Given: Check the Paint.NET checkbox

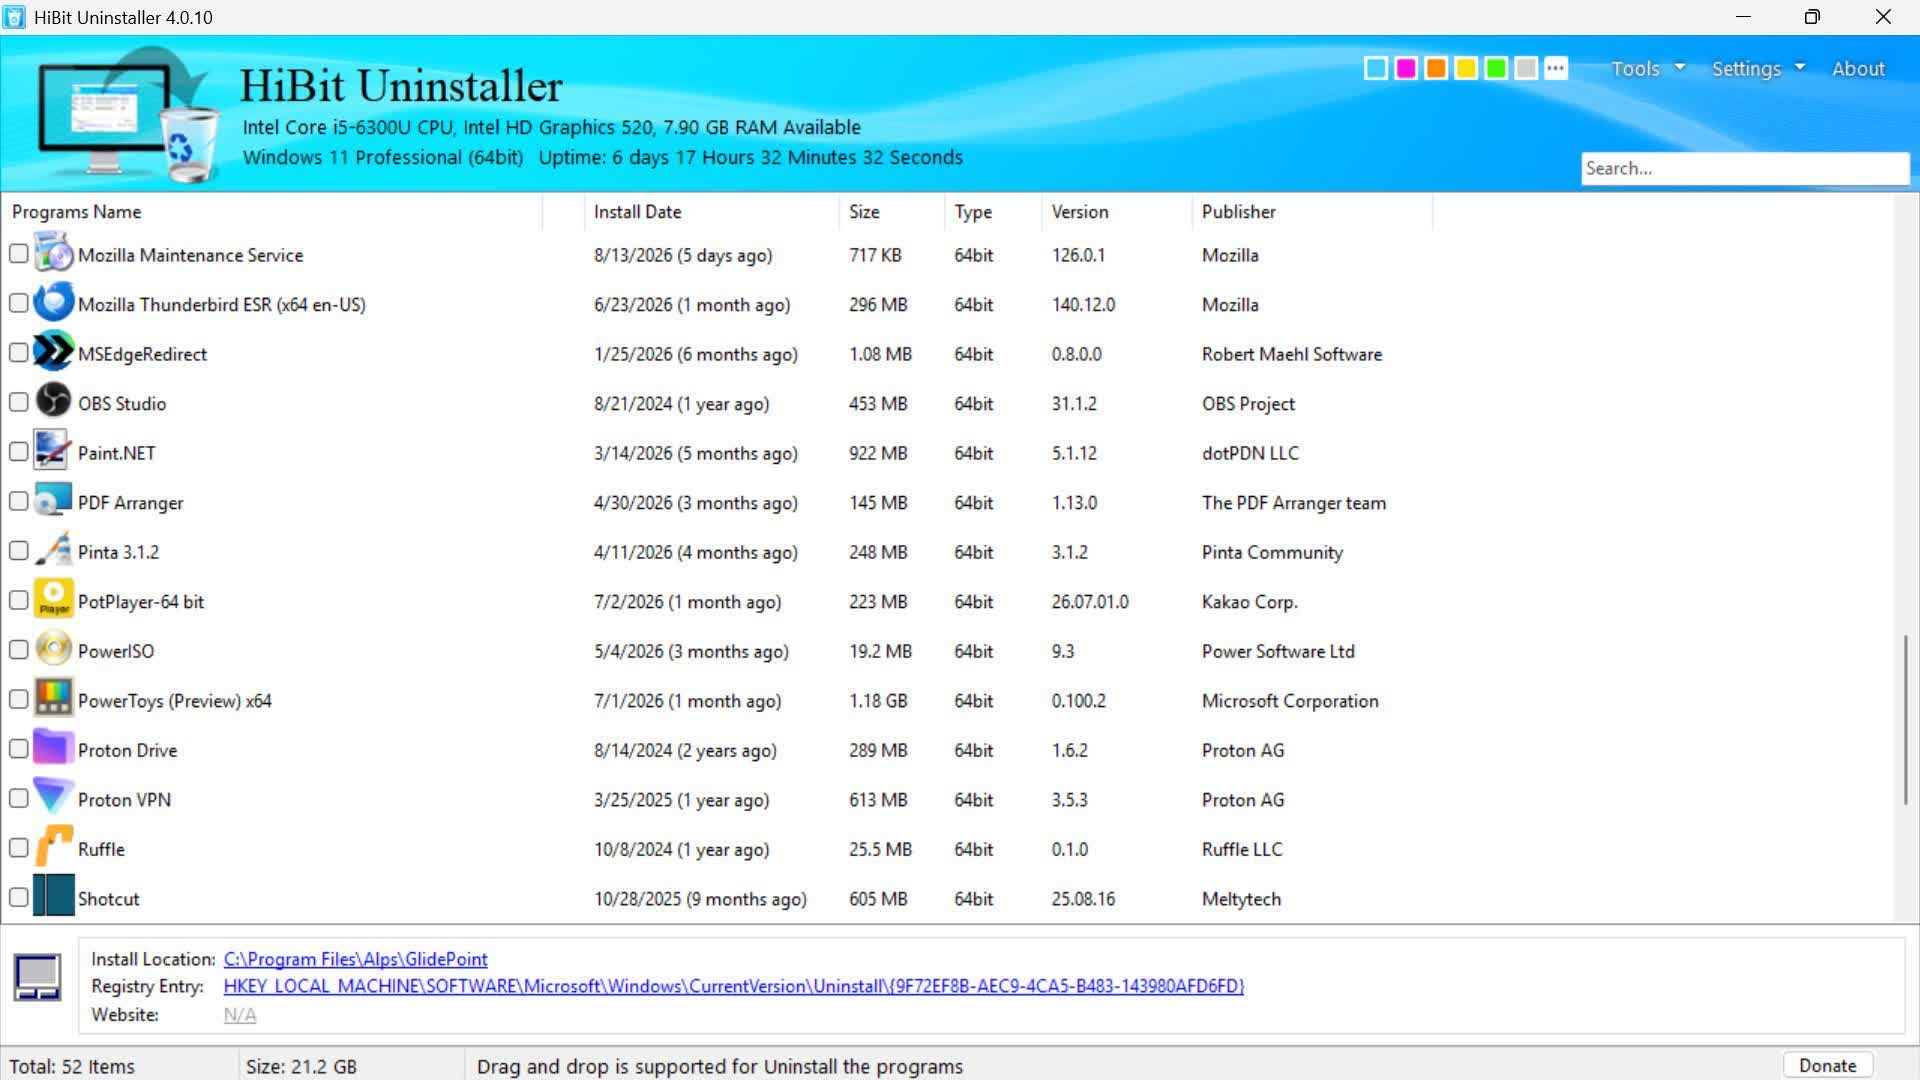Looking at the screenshot, I should click(19, 452).
